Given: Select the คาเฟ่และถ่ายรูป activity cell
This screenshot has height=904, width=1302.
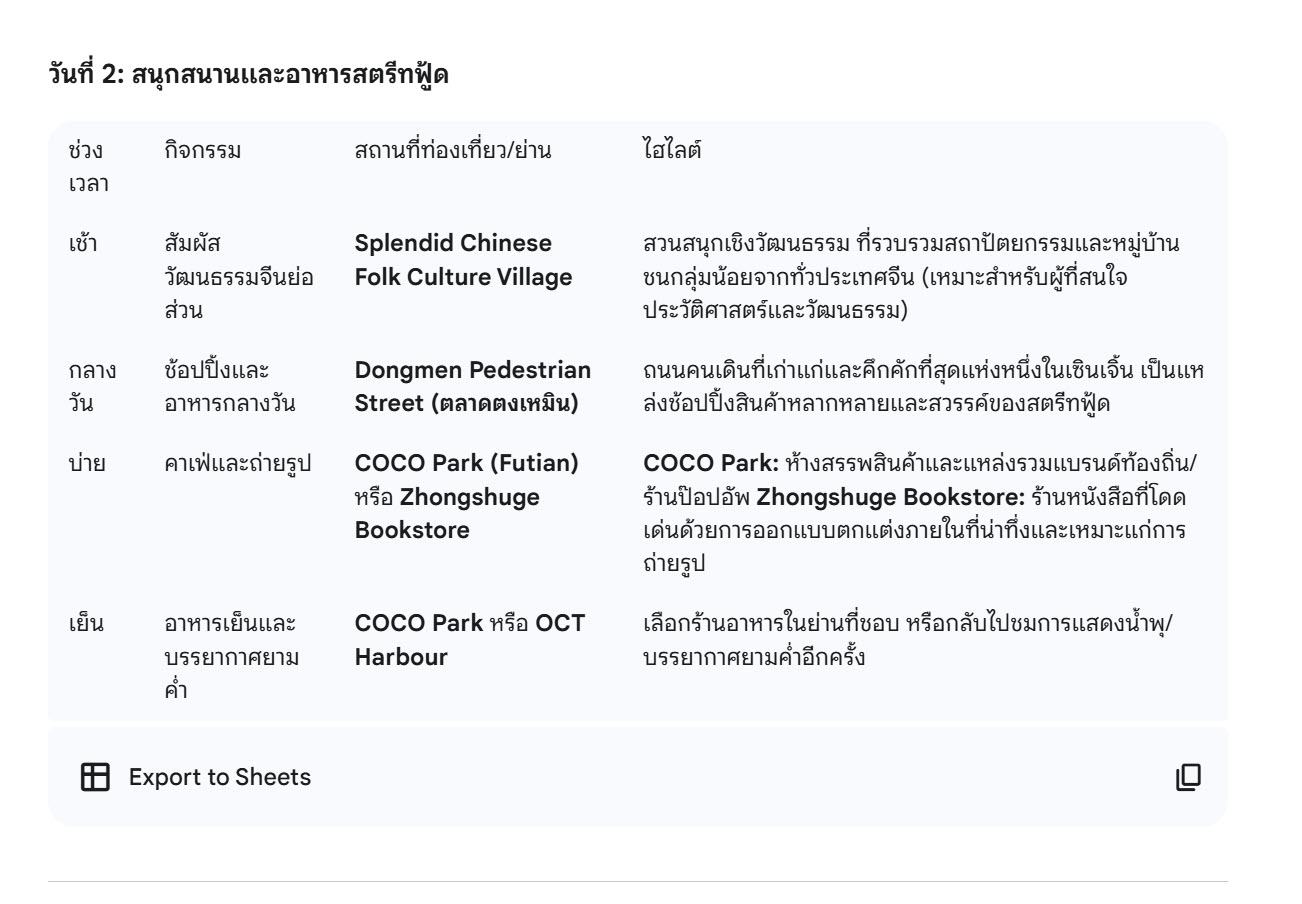Looking at the screenshot, I should click(237, 465).
